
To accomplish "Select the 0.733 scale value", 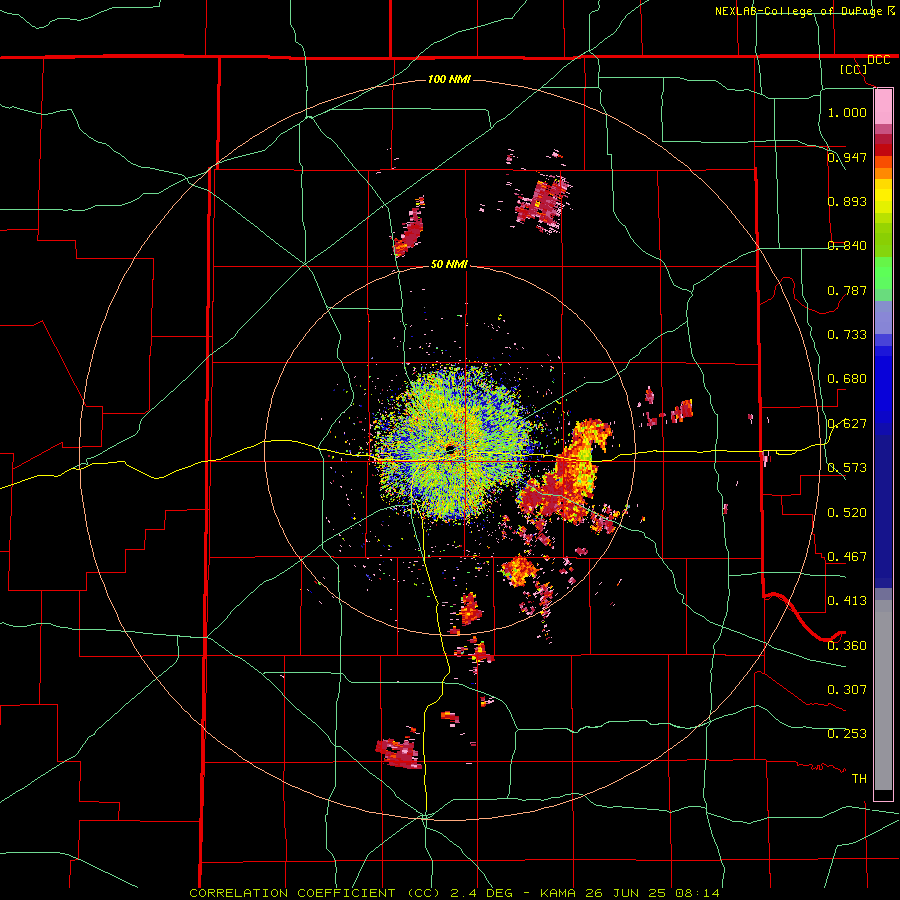I will pyautogui.click(x=847, y=335).
